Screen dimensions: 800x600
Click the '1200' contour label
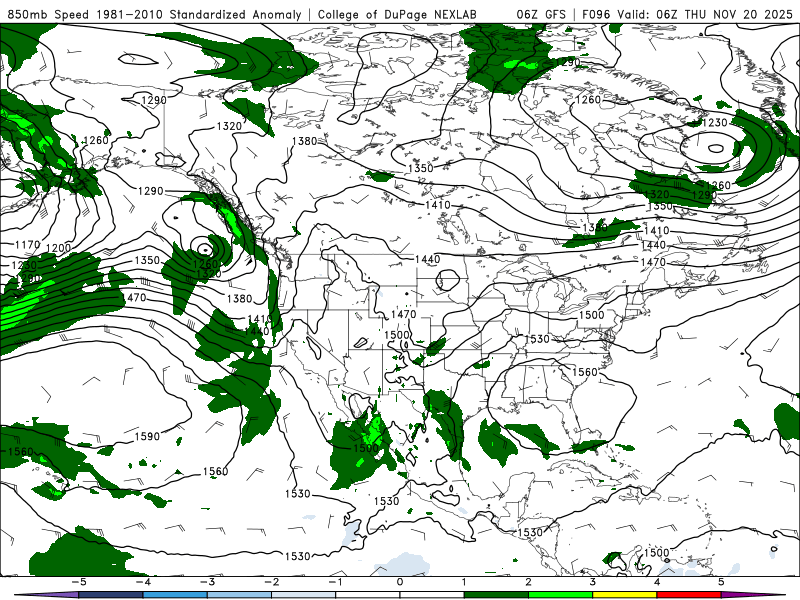coord(58,248)
